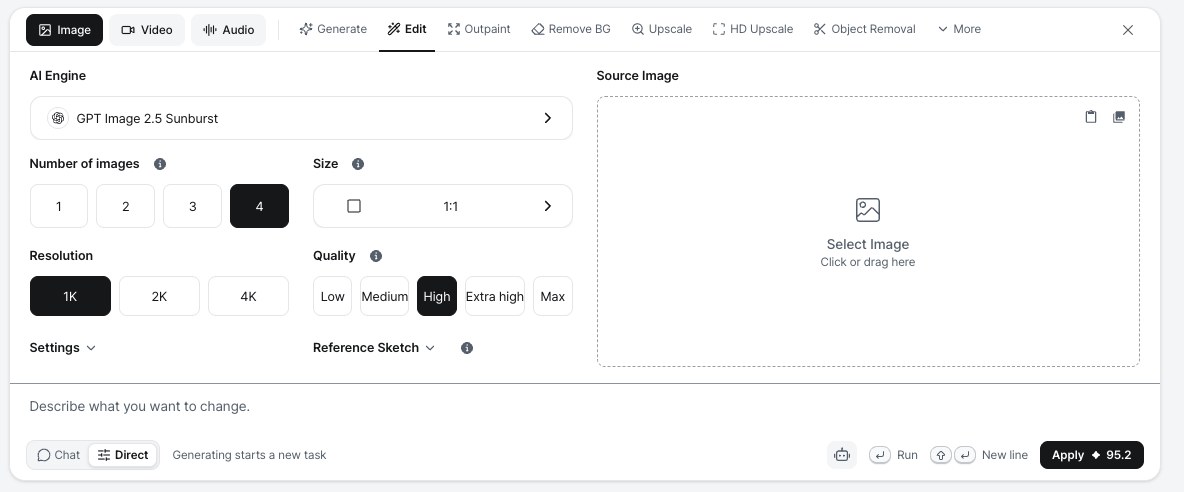Switch to Video mode
Image resolution: width=1184 pixels, height=492 pixels.
pyautogui.click(x=146, y=30)
